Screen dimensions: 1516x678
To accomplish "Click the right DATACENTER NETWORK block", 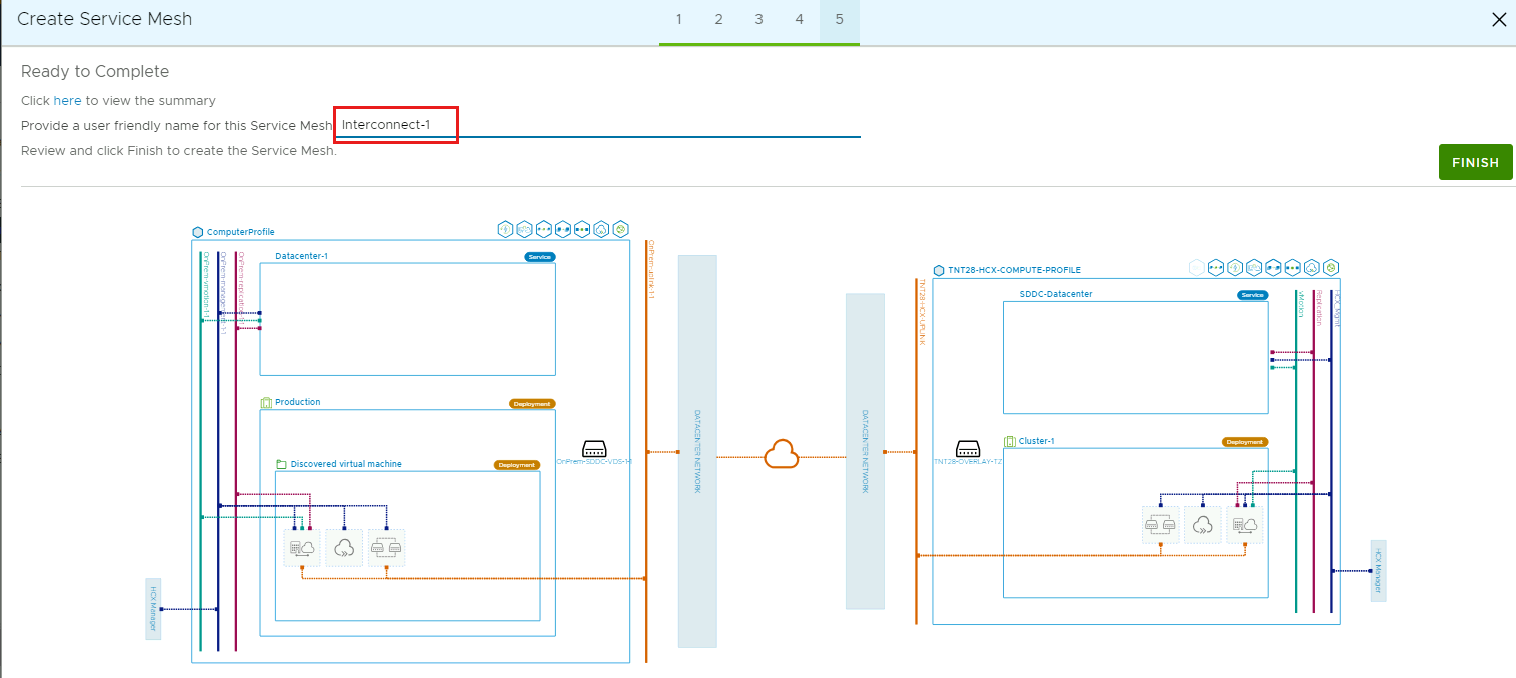I will (x=865, y=451).
